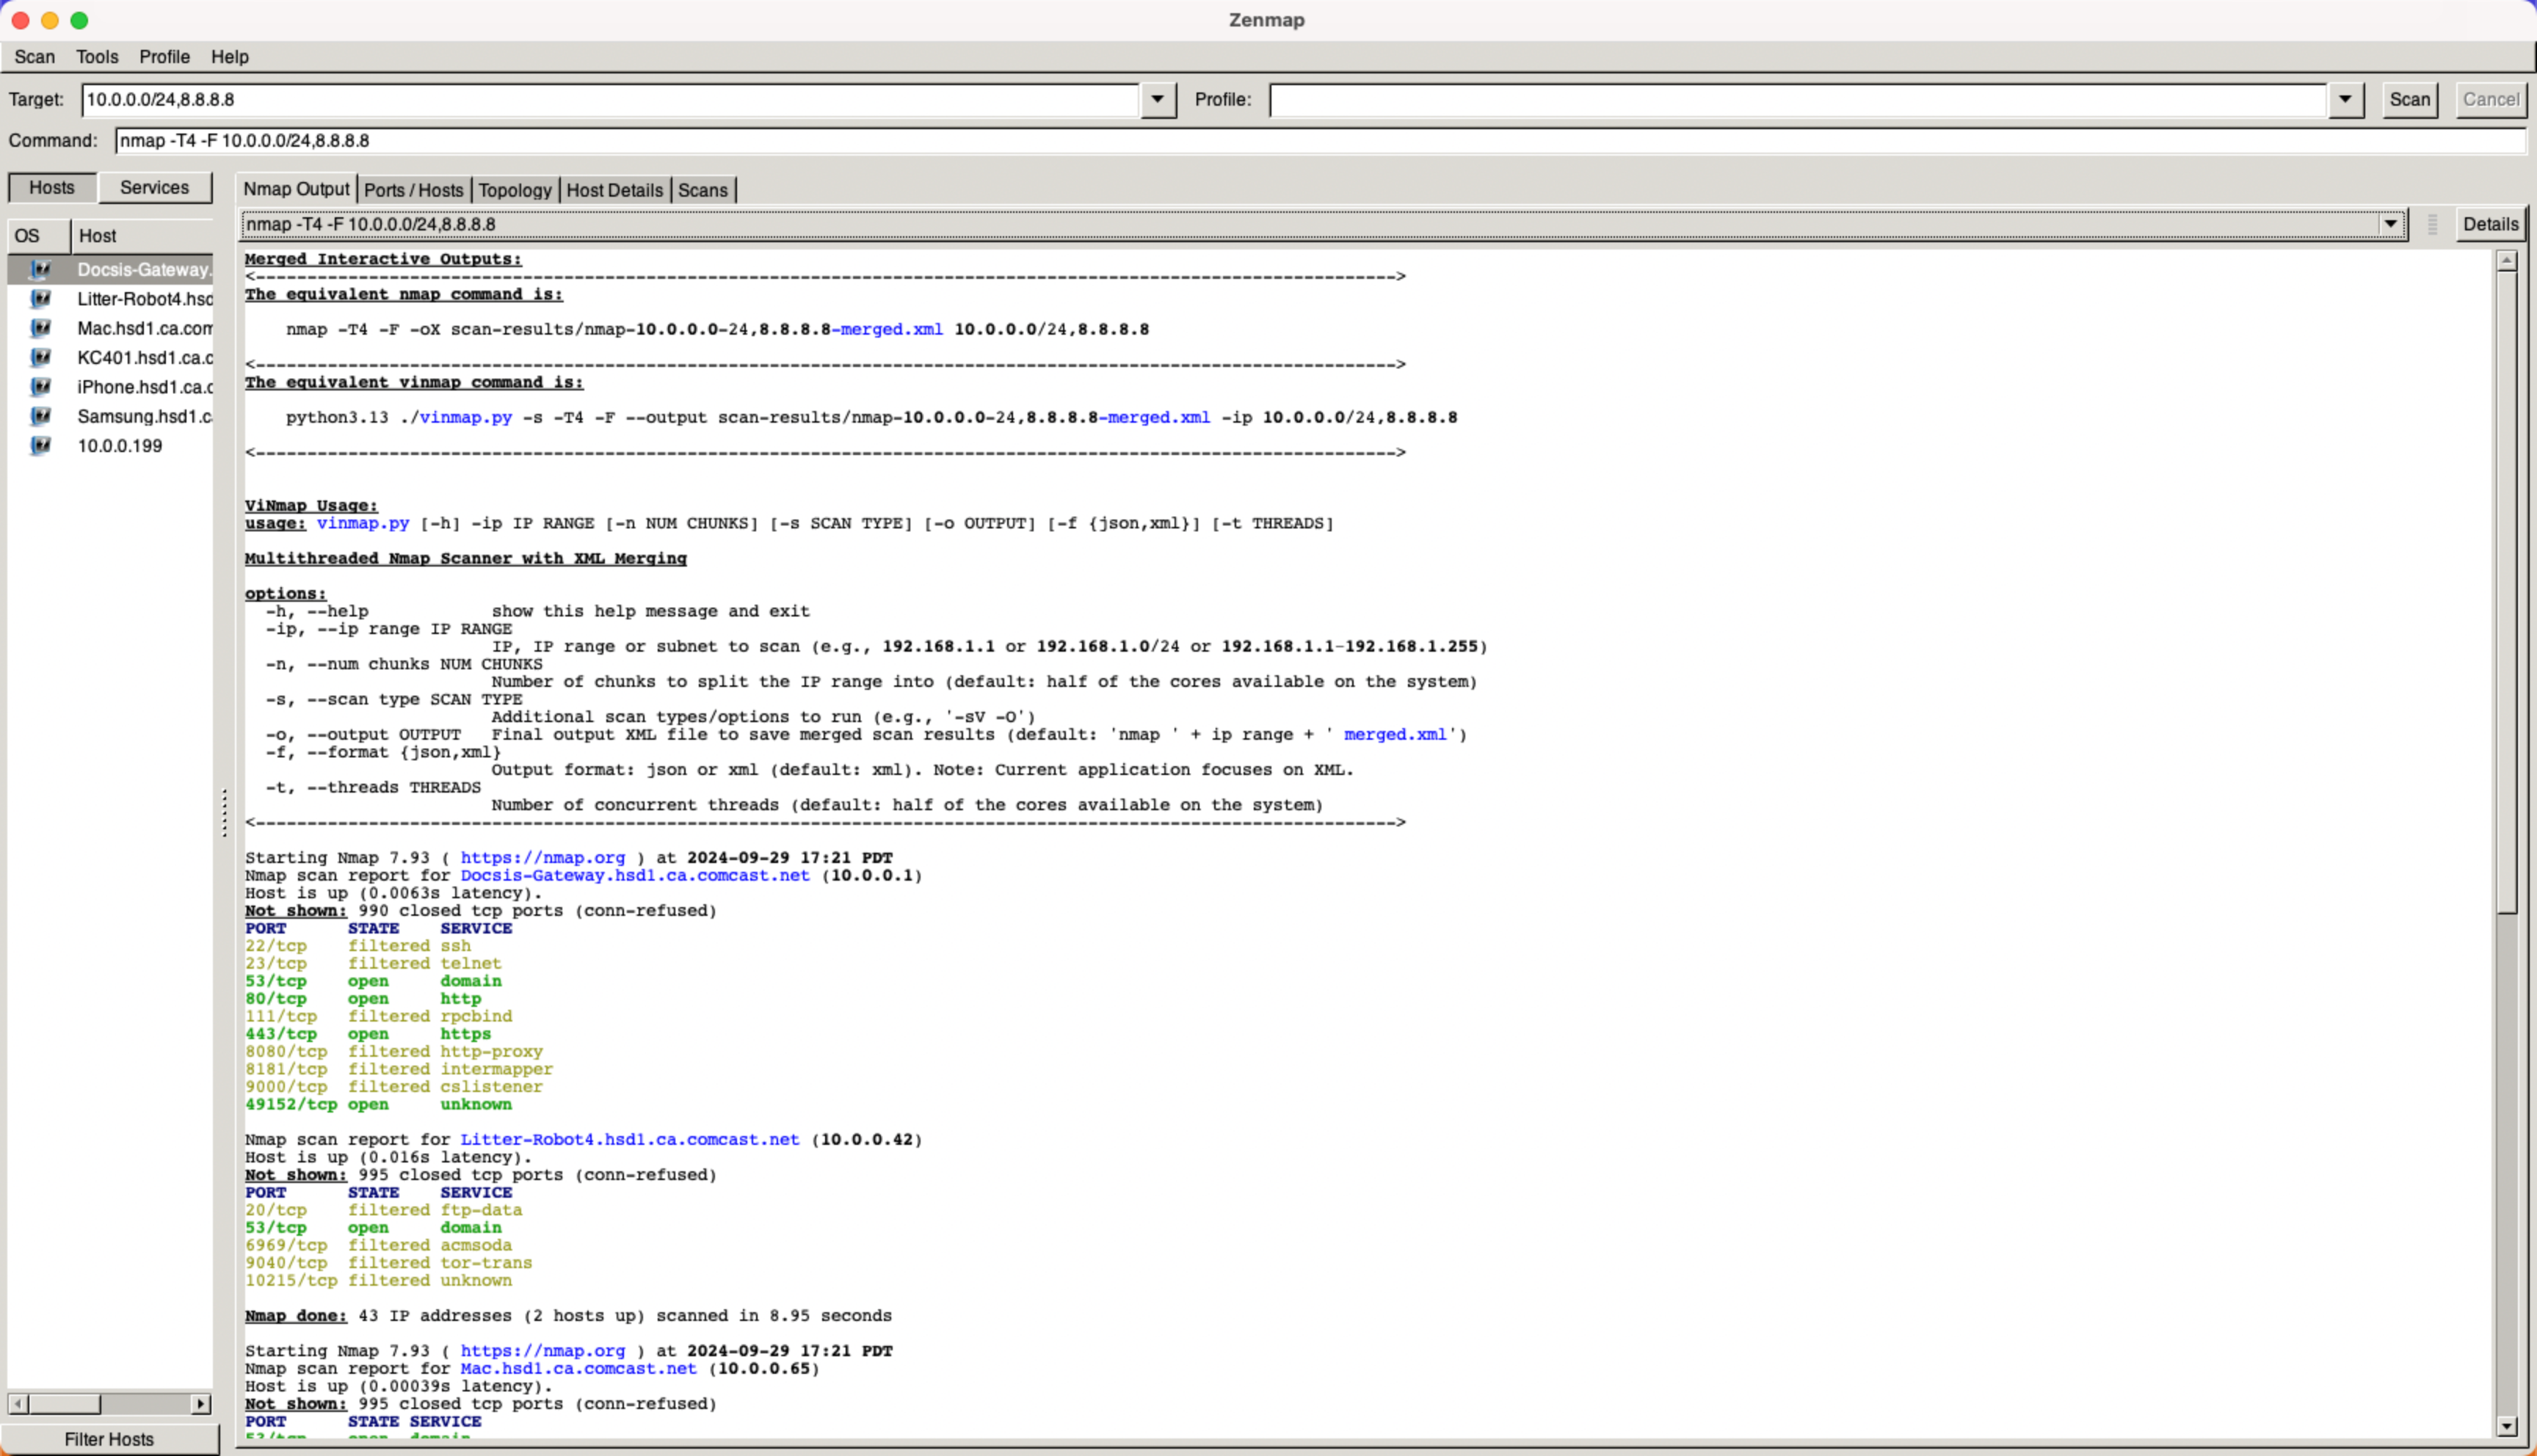Image resolution: width=2537 pixels, height=1456 pixels.
Task: Expand the Profile dropdown
Action: [x=2345, y=99]
